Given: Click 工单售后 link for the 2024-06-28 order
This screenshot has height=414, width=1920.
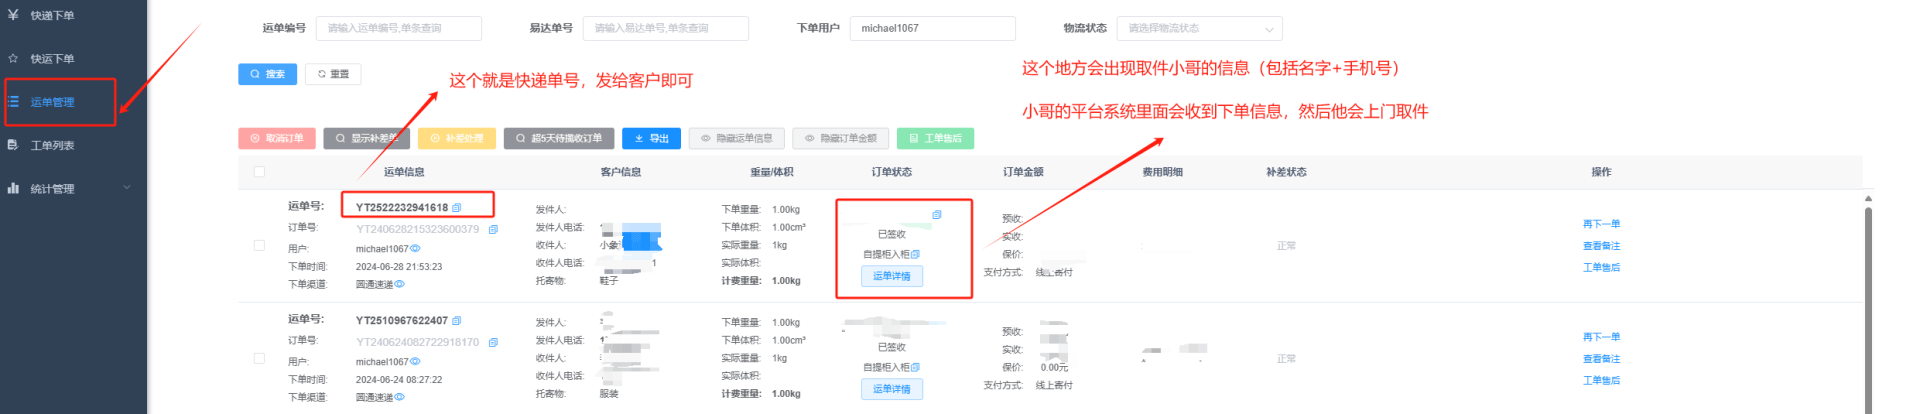Looking at the screenshot, I should [x=1601, y=268].
